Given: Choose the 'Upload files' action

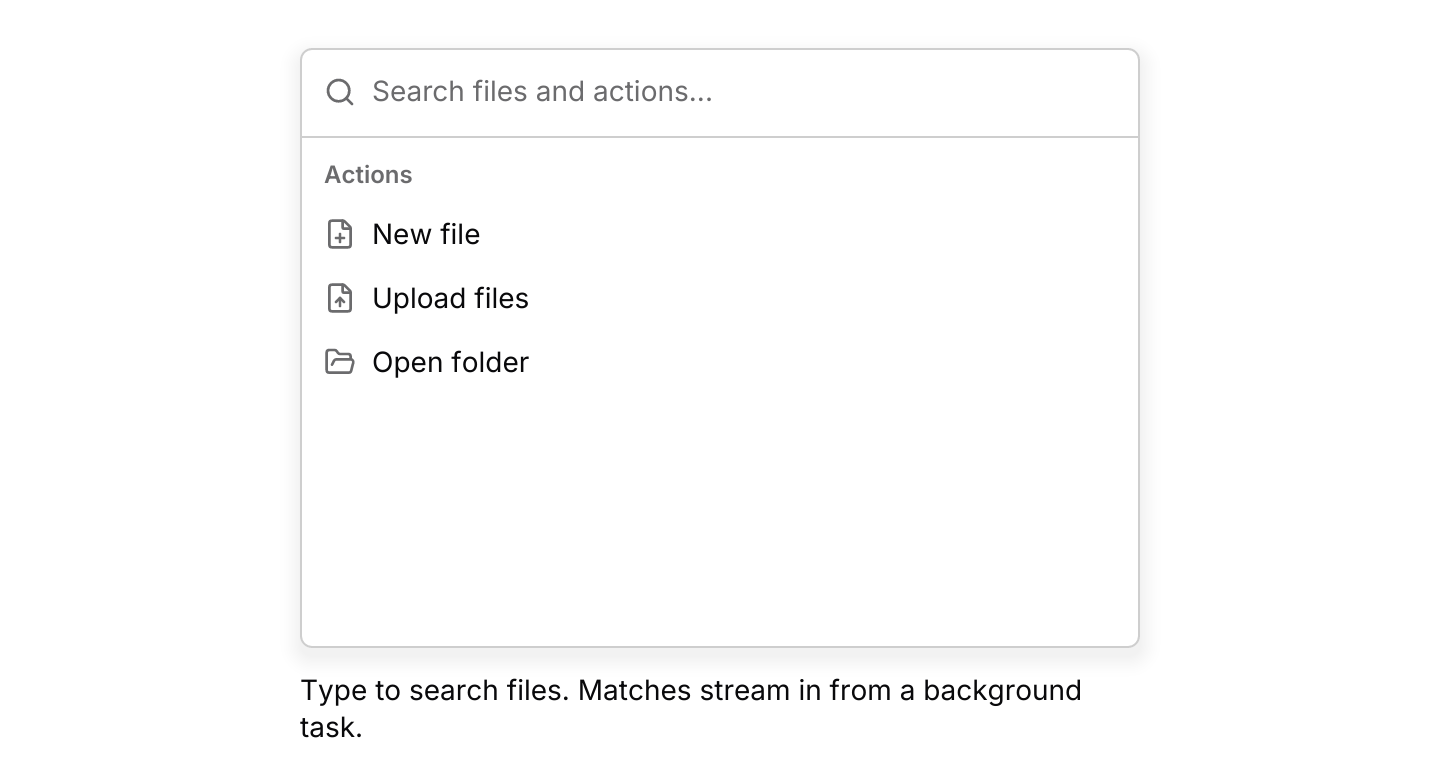Looking at the screenshot, I should (x=720, y=298).
